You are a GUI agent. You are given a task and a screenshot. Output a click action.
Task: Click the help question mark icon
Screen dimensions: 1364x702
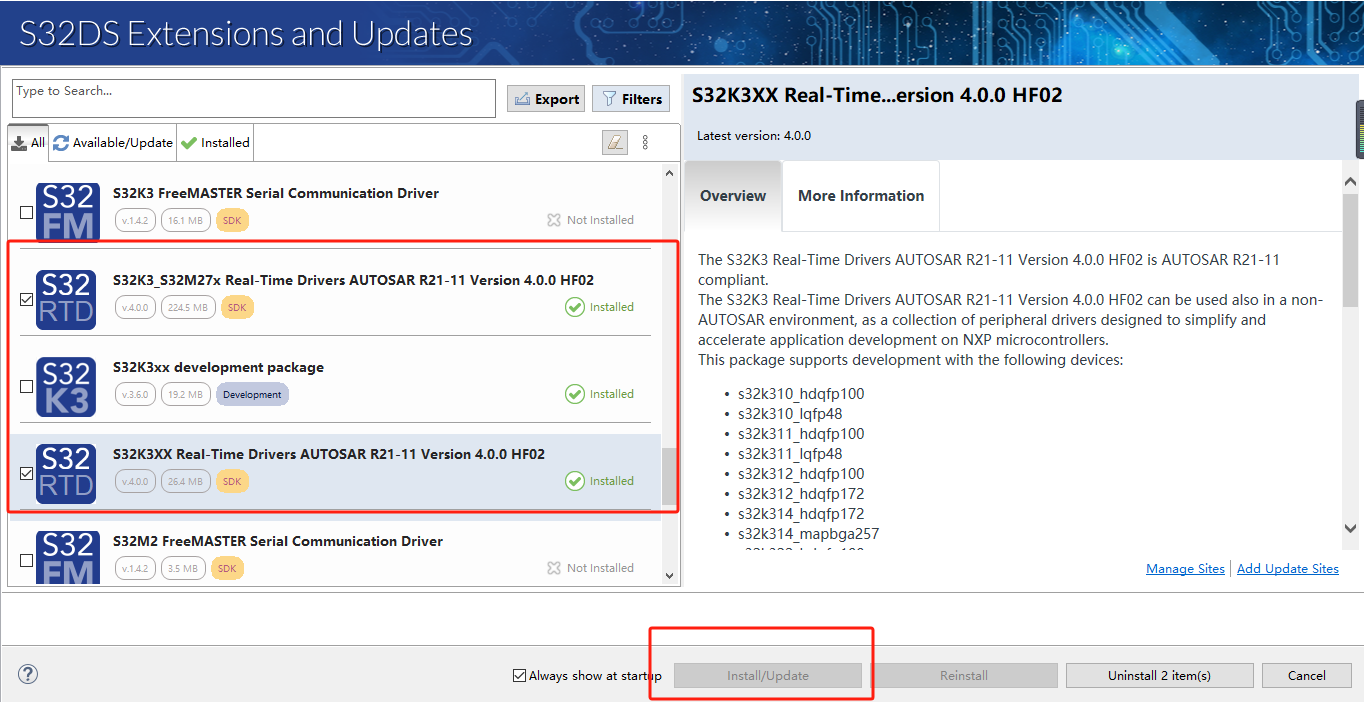pos(28,674)
